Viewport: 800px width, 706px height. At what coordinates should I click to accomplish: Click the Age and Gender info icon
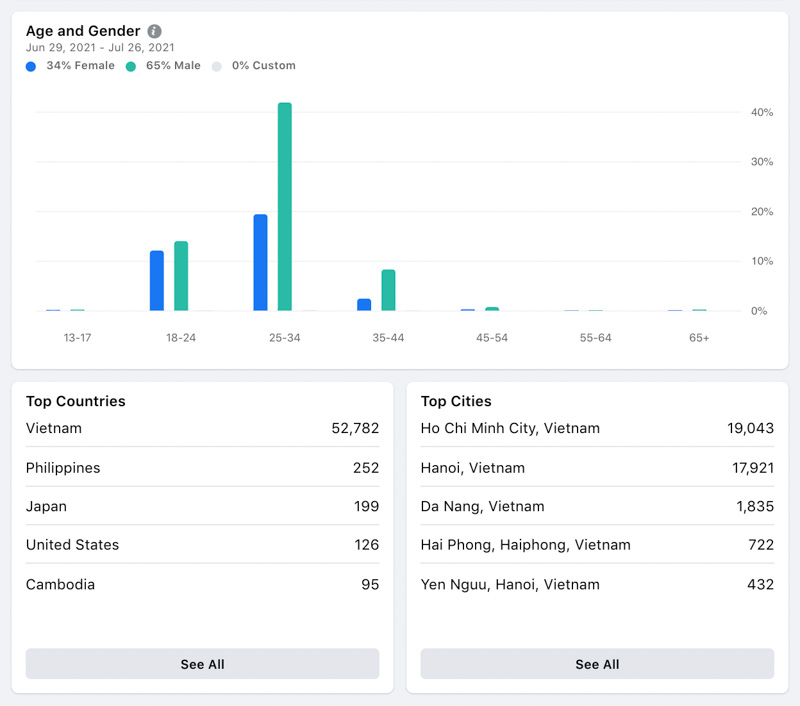click(154, 31)
